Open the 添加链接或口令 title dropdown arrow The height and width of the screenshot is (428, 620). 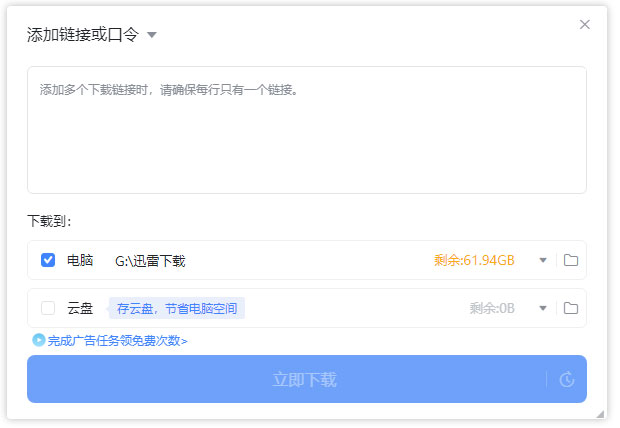pos(152,35)
